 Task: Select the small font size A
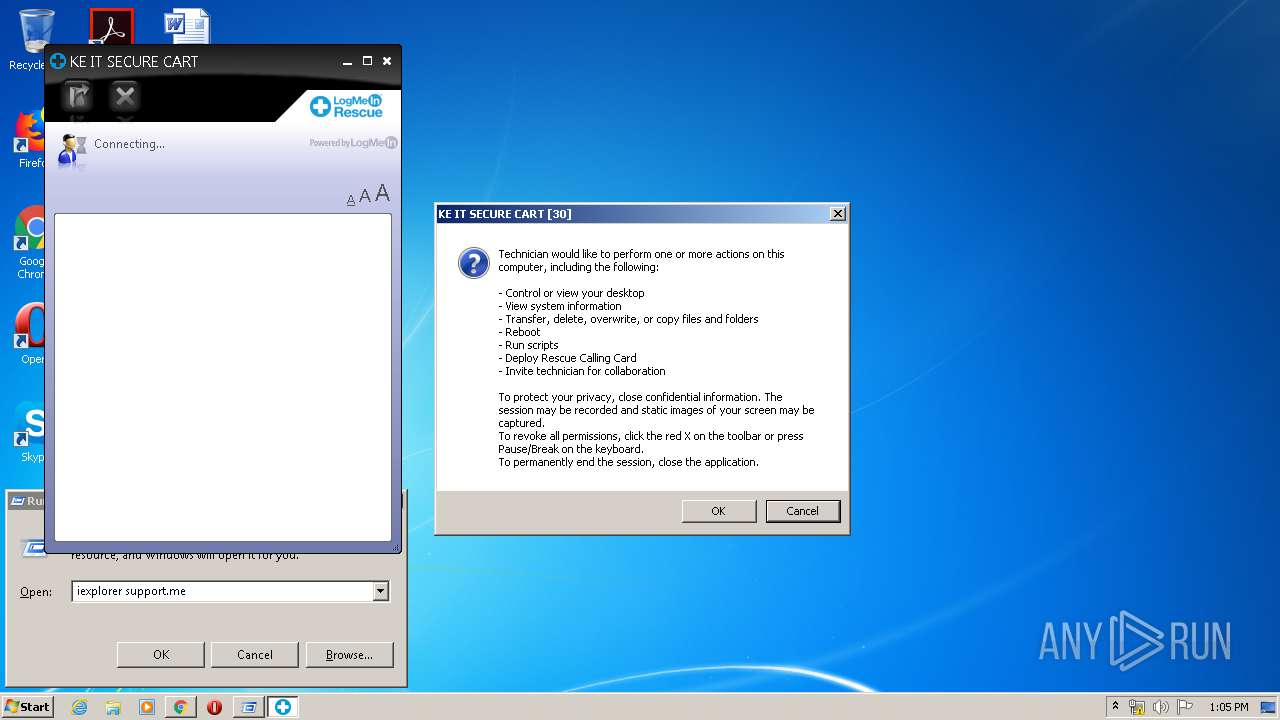[x=351, y=200]
